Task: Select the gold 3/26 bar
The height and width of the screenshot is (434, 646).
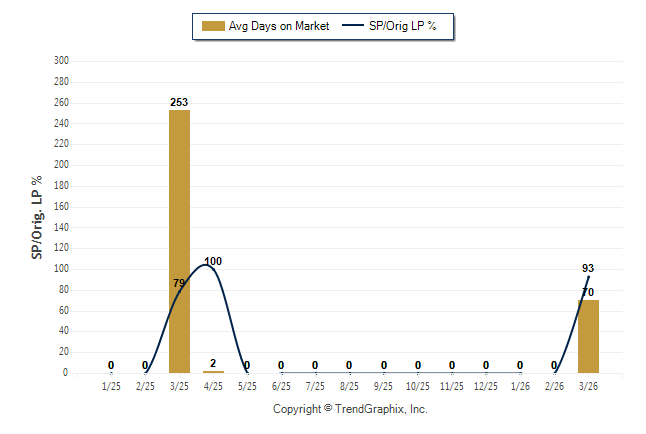Action: pyautogui.click(x=588, y=336)
